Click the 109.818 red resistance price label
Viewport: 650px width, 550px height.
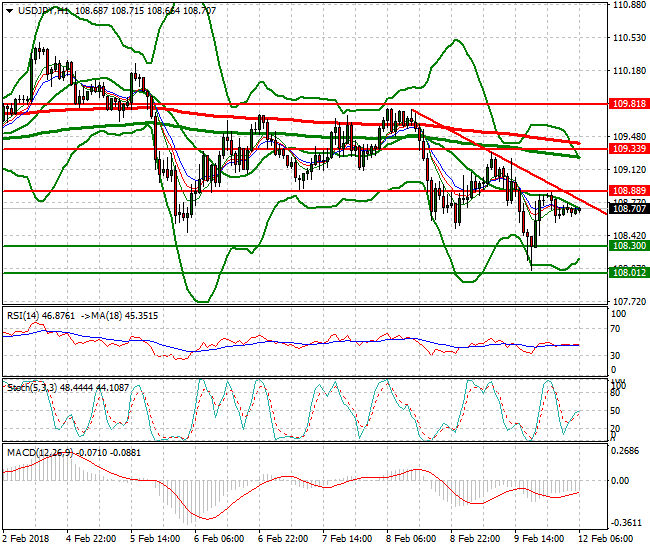pos(627,104)
